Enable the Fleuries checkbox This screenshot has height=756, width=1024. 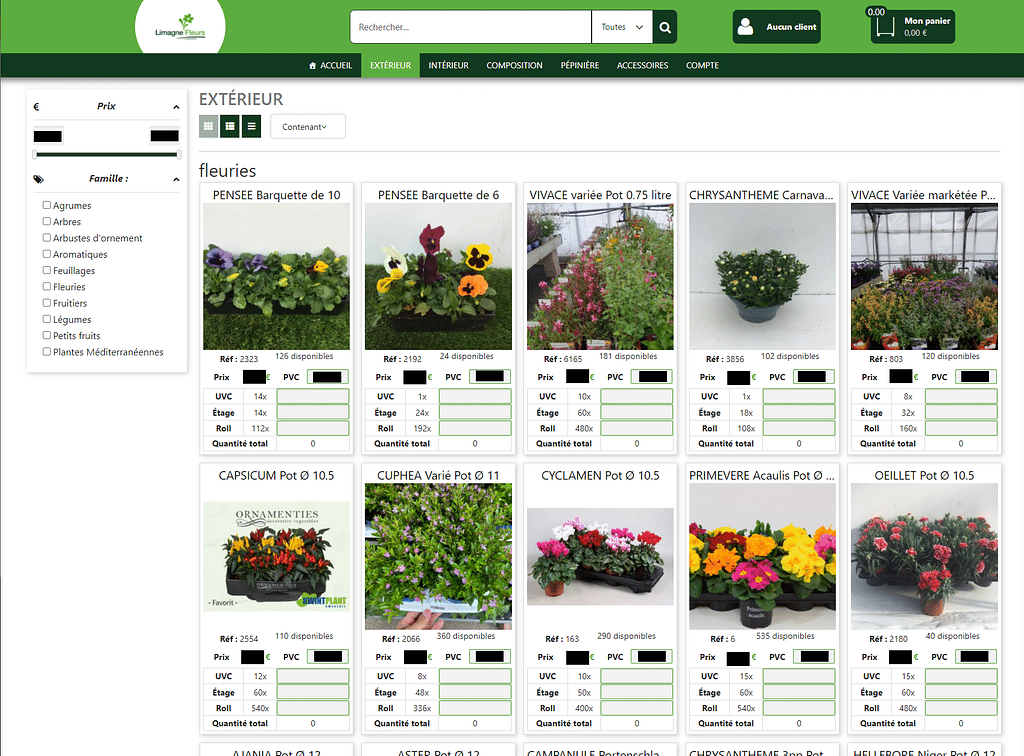coord(47,287)
